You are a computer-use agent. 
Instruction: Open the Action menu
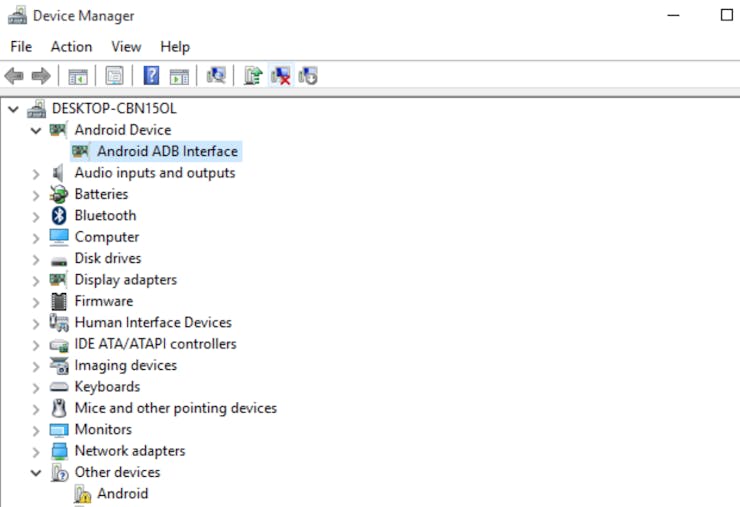[x=71, y=47]
